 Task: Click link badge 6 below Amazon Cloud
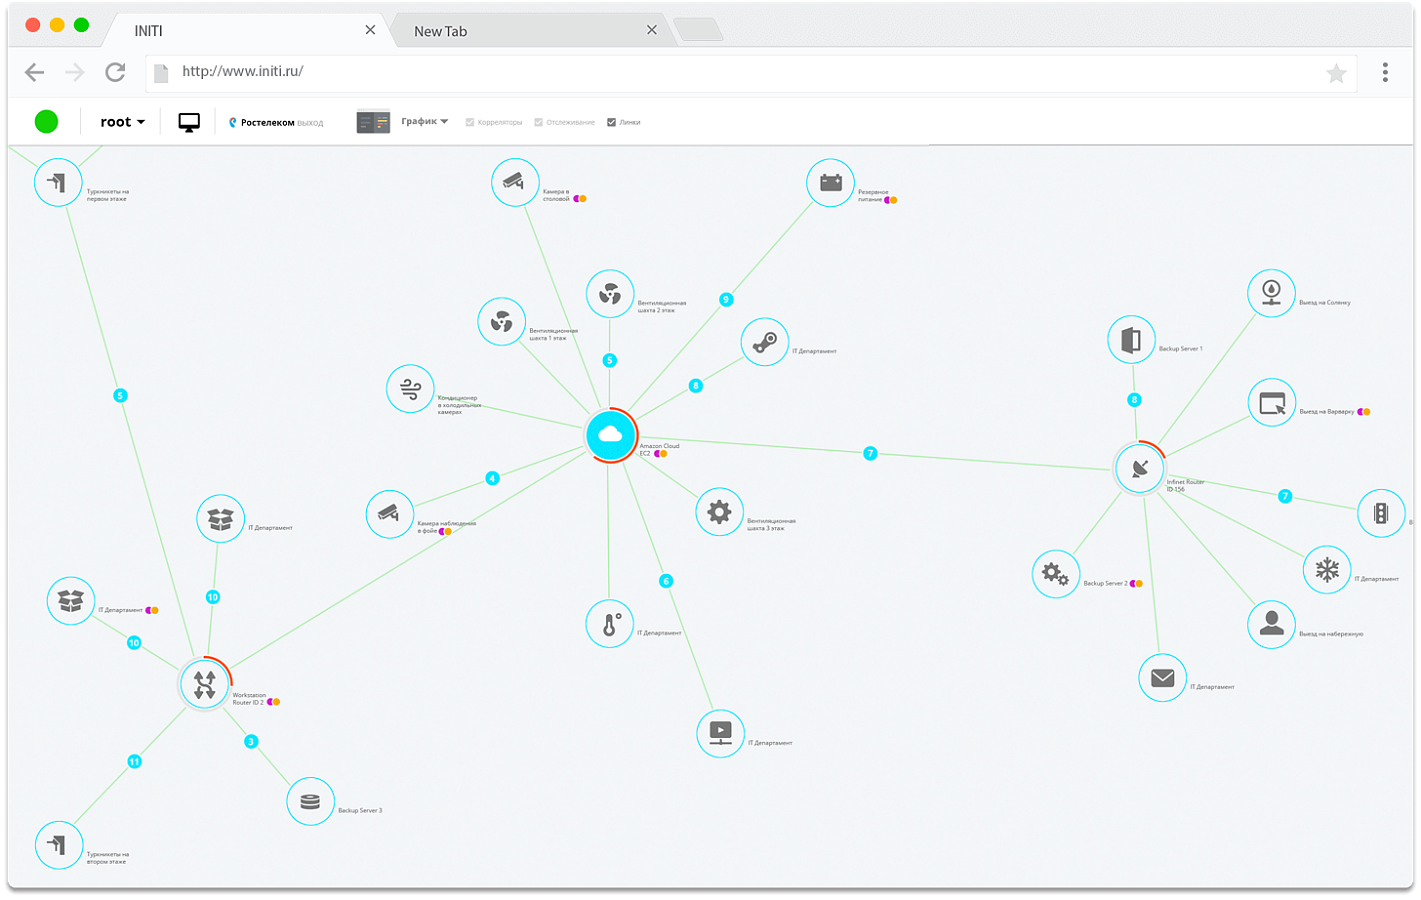tap(666, 581)
